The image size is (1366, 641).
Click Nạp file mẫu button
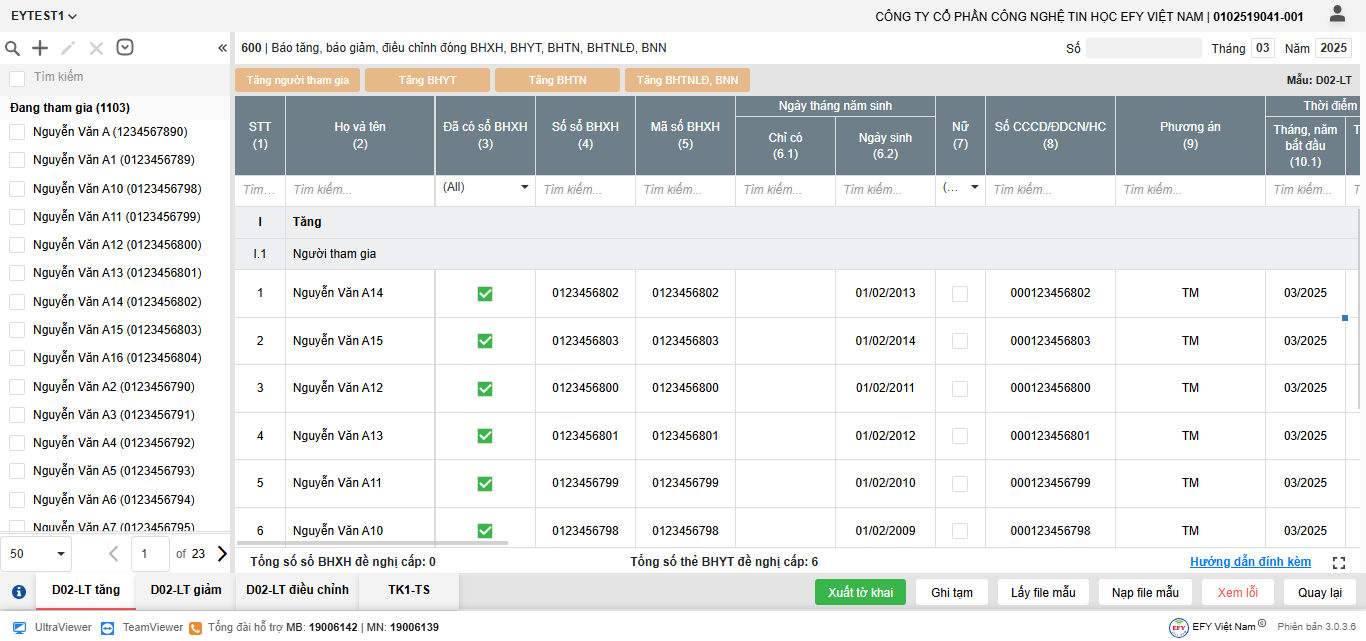click(x=1145, y=592)
